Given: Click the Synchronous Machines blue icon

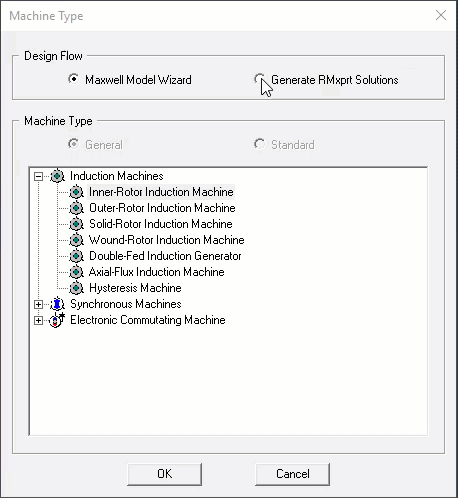Looking at the screenshot, I should 57,304.
